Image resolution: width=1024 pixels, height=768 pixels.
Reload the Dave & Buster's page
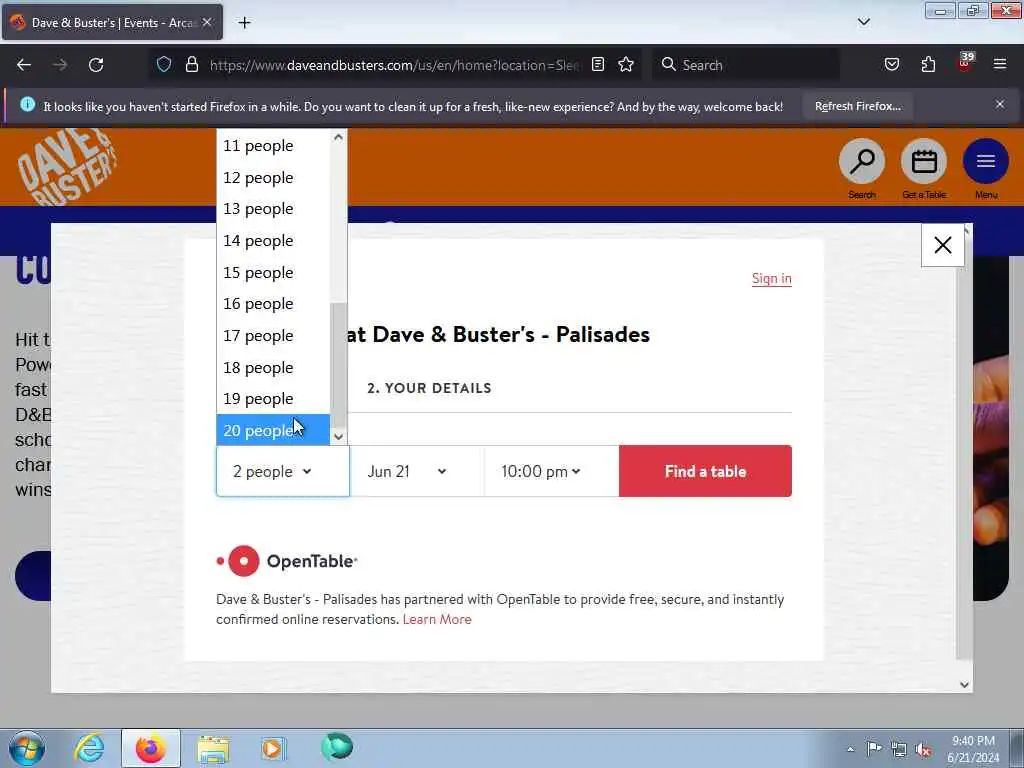[96, 65]
